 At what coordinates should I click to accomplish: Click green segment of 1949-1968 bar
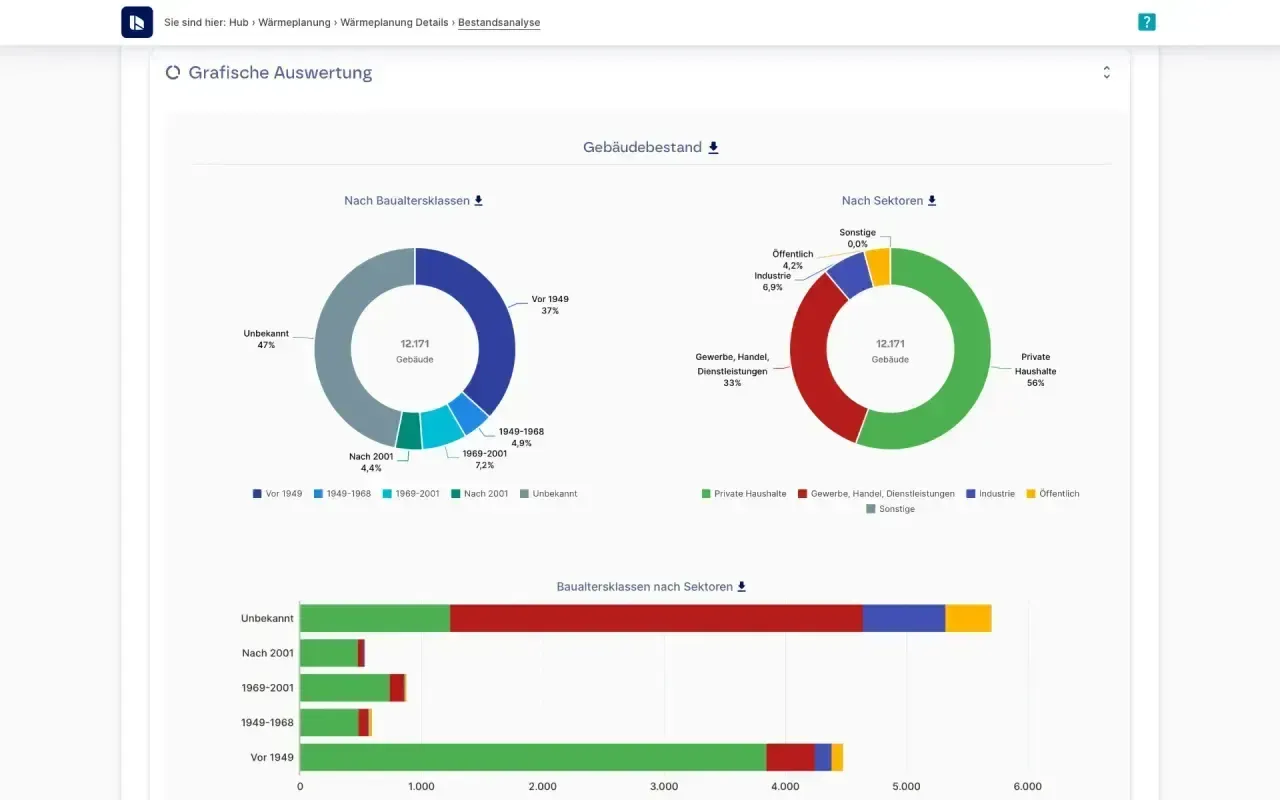pos(329,722)
